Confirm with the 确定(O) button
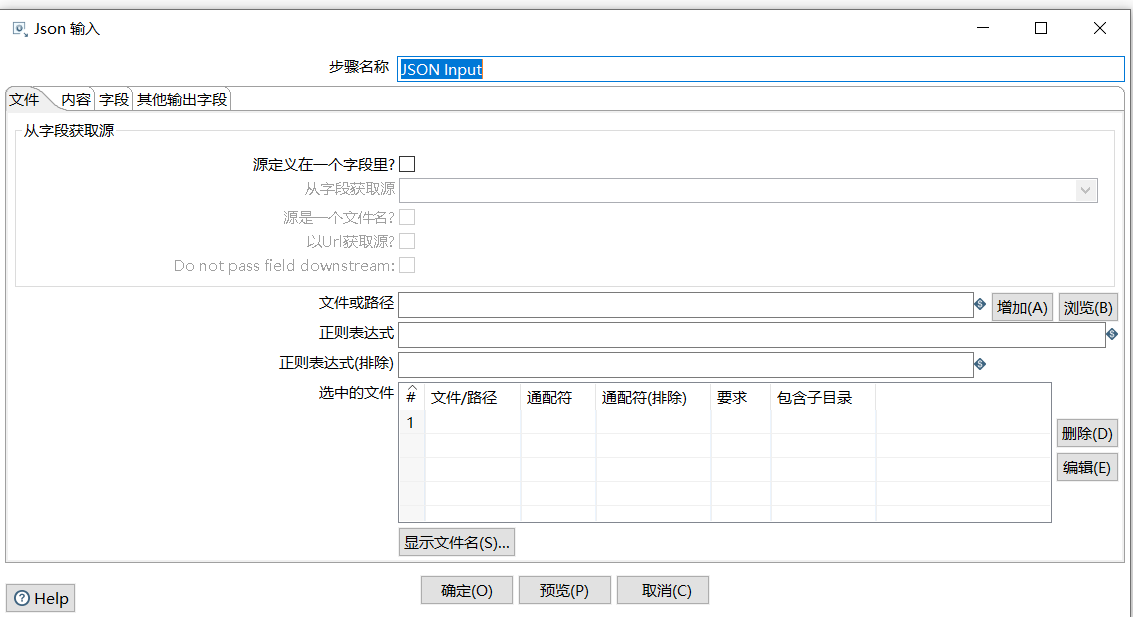This screenshot has height=617, width=1133. pos(467,590)
